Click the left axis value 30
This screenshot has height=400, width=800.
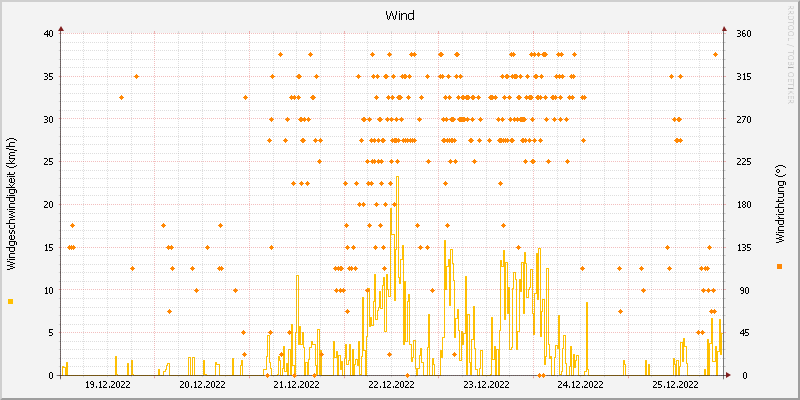tap(48, 119)
